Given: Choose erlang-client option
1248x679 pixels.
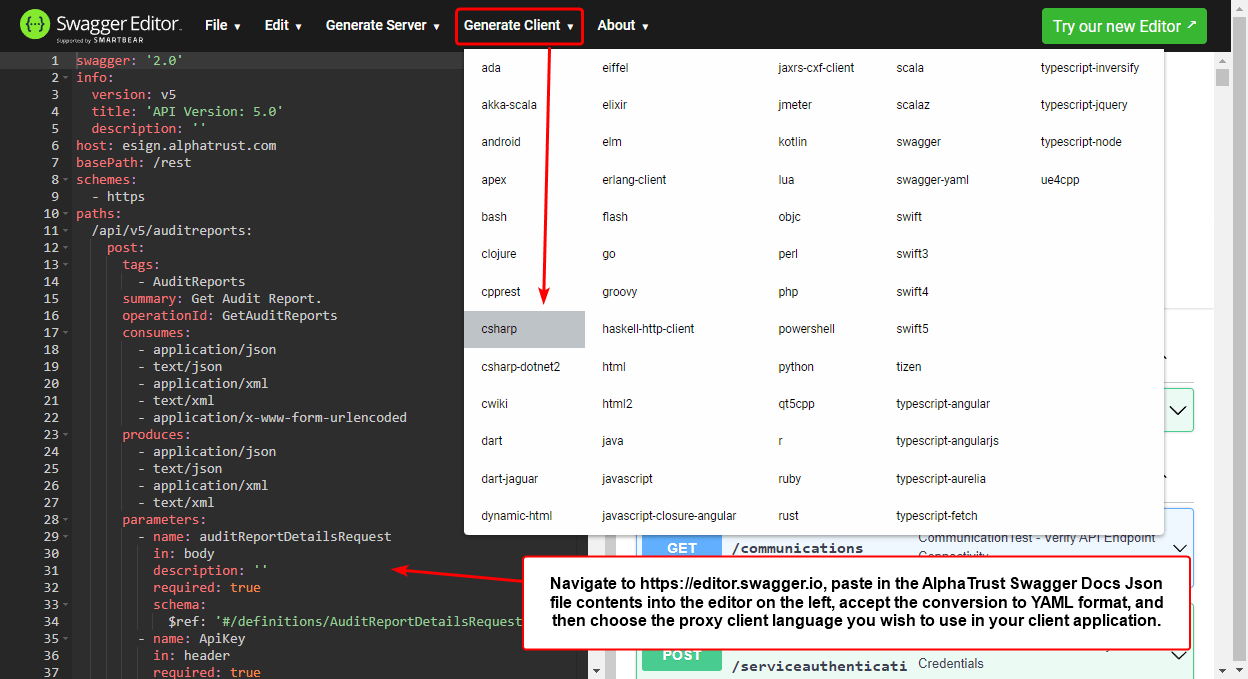Looking at the screenshot, I should coord(634,180).
